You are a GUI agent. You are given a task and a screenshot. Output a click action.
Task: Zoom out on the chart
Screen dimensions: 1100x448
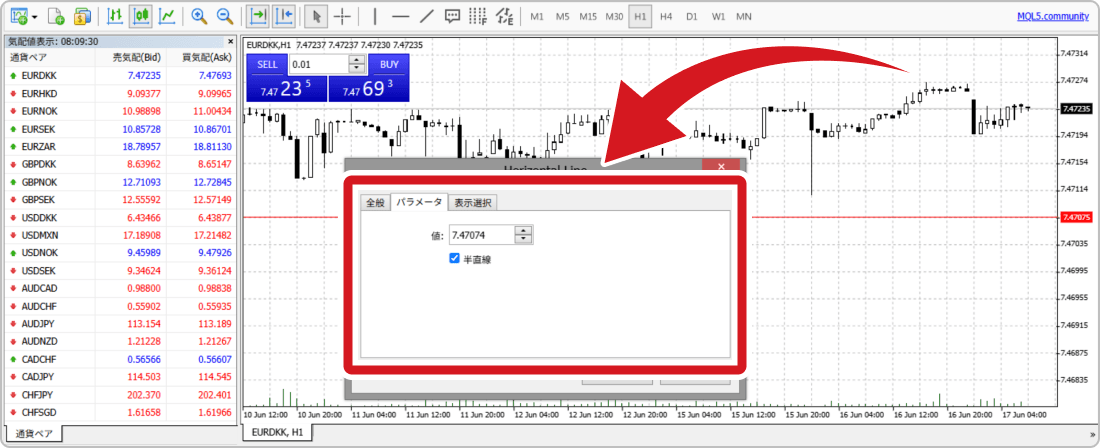(x=224, y=15)
